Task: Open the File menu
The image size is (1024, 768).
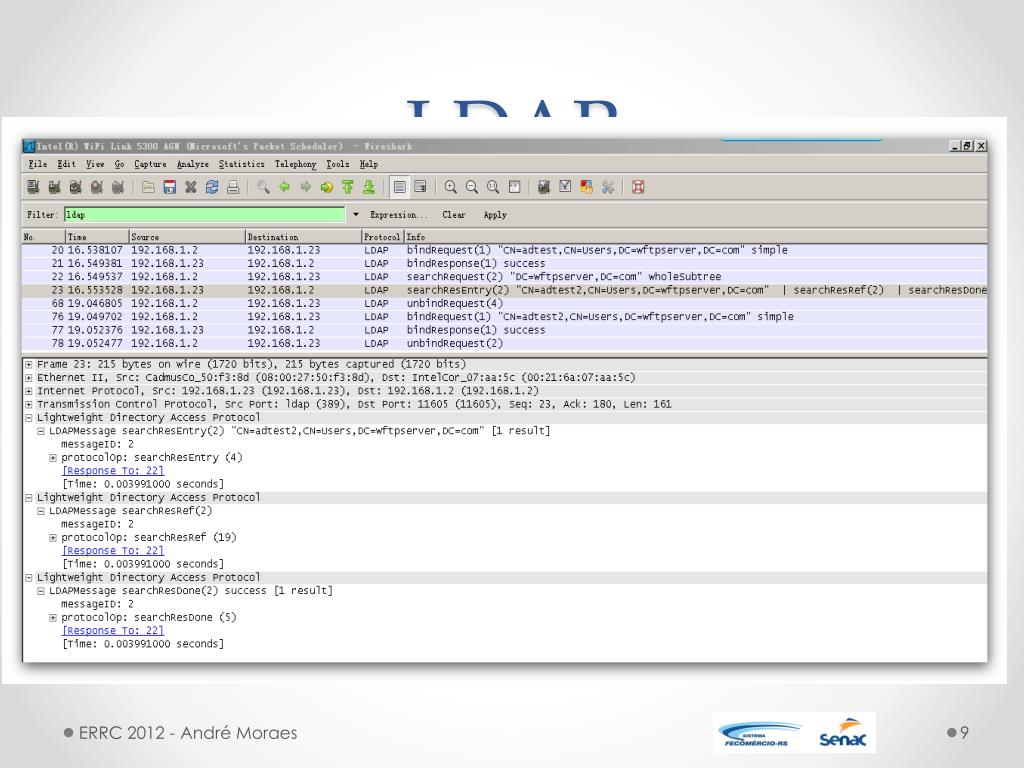Action: (x=37, y=164)
